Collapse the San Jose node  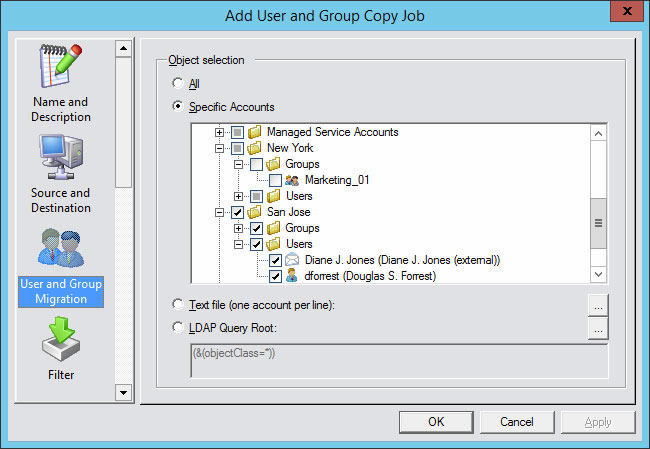[219, 212]
